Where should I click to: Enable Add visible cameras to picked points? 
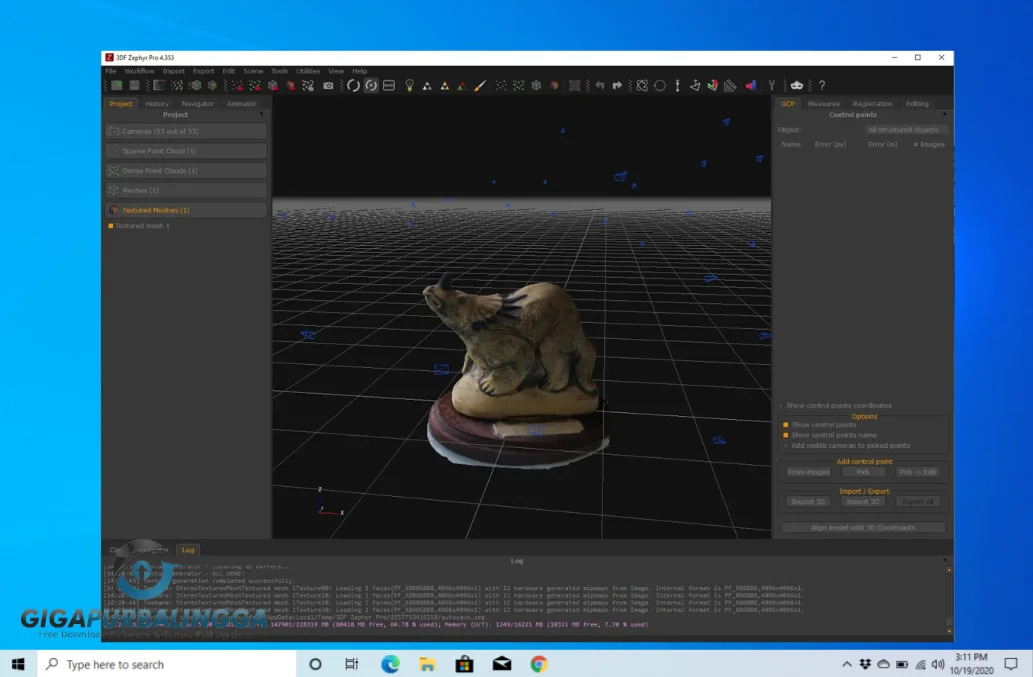tap(785, 446)
